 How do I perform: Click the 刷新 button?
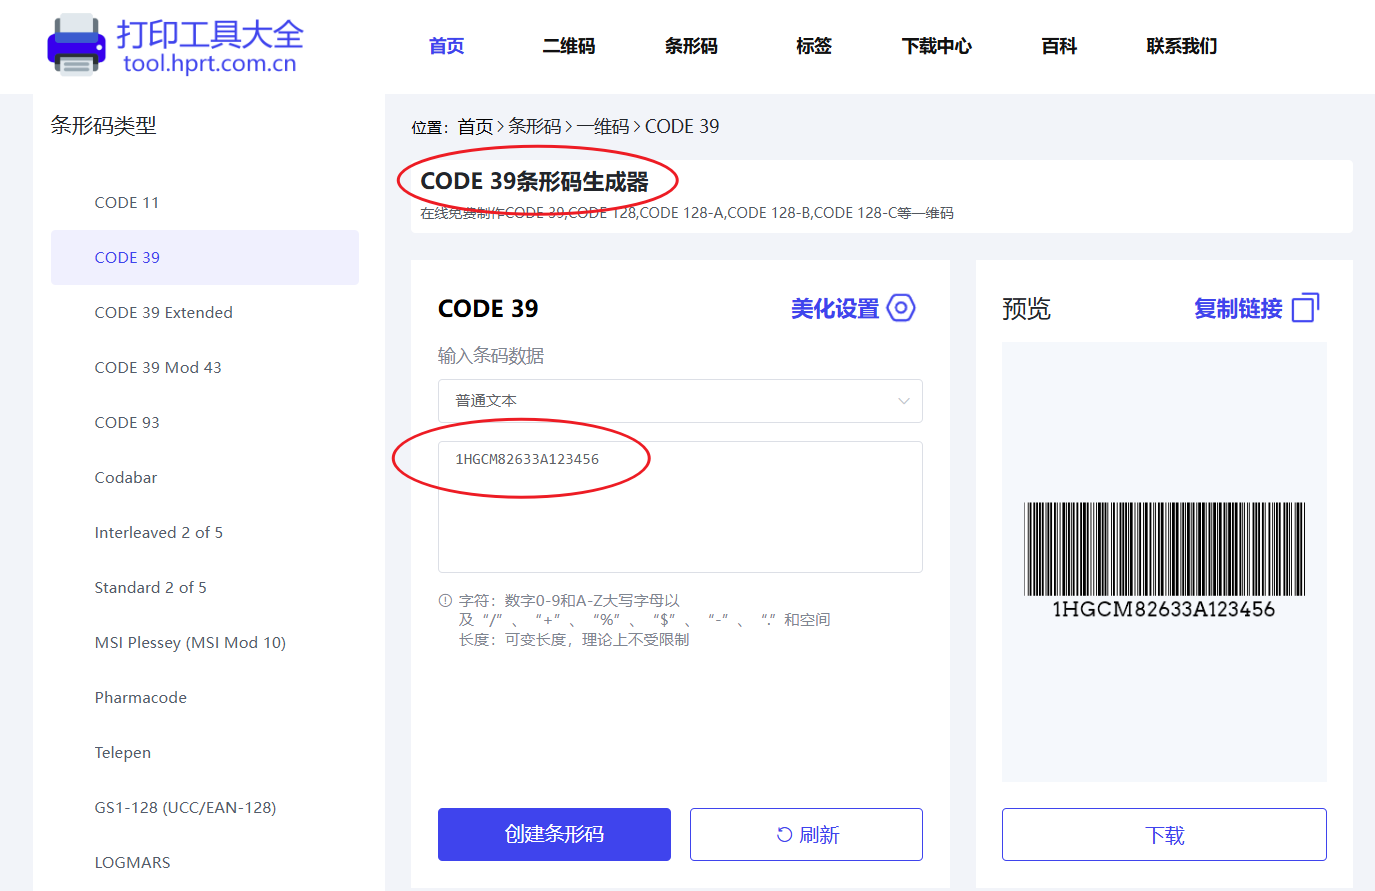click(x=806, y=834)
